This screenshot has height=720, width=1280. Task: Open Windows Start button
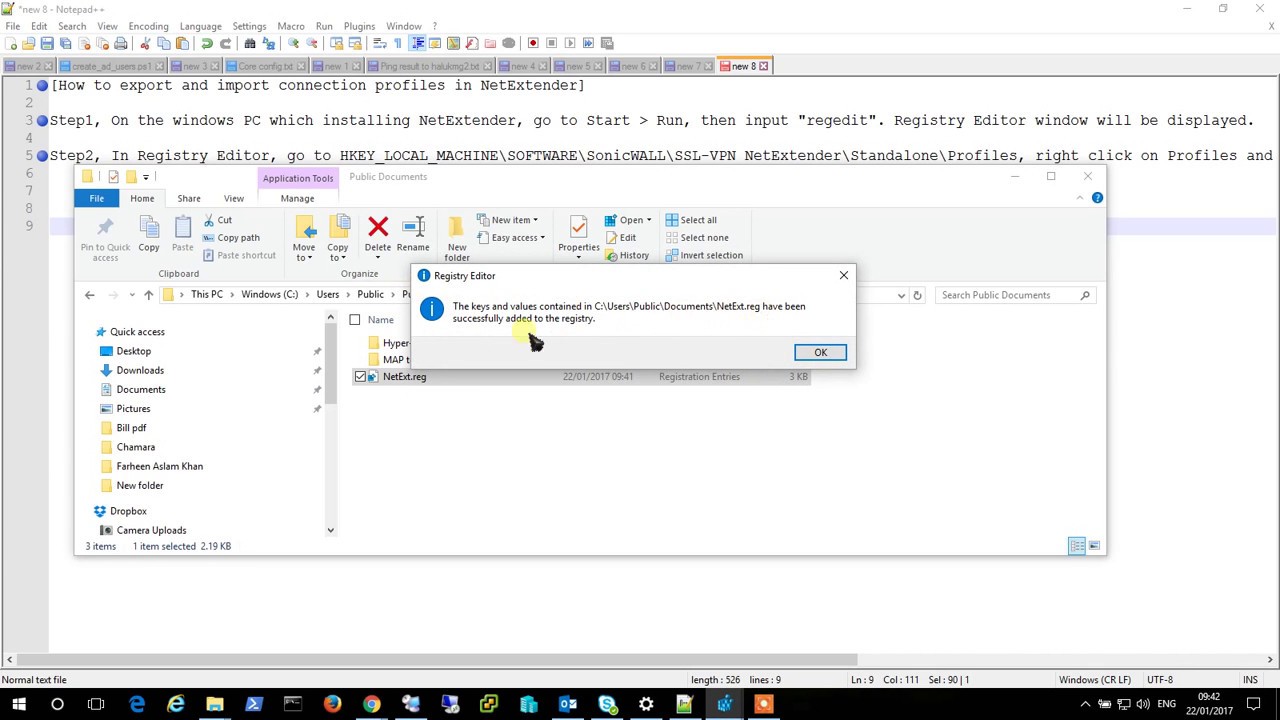pyautogui.click(x=18, y=705)
